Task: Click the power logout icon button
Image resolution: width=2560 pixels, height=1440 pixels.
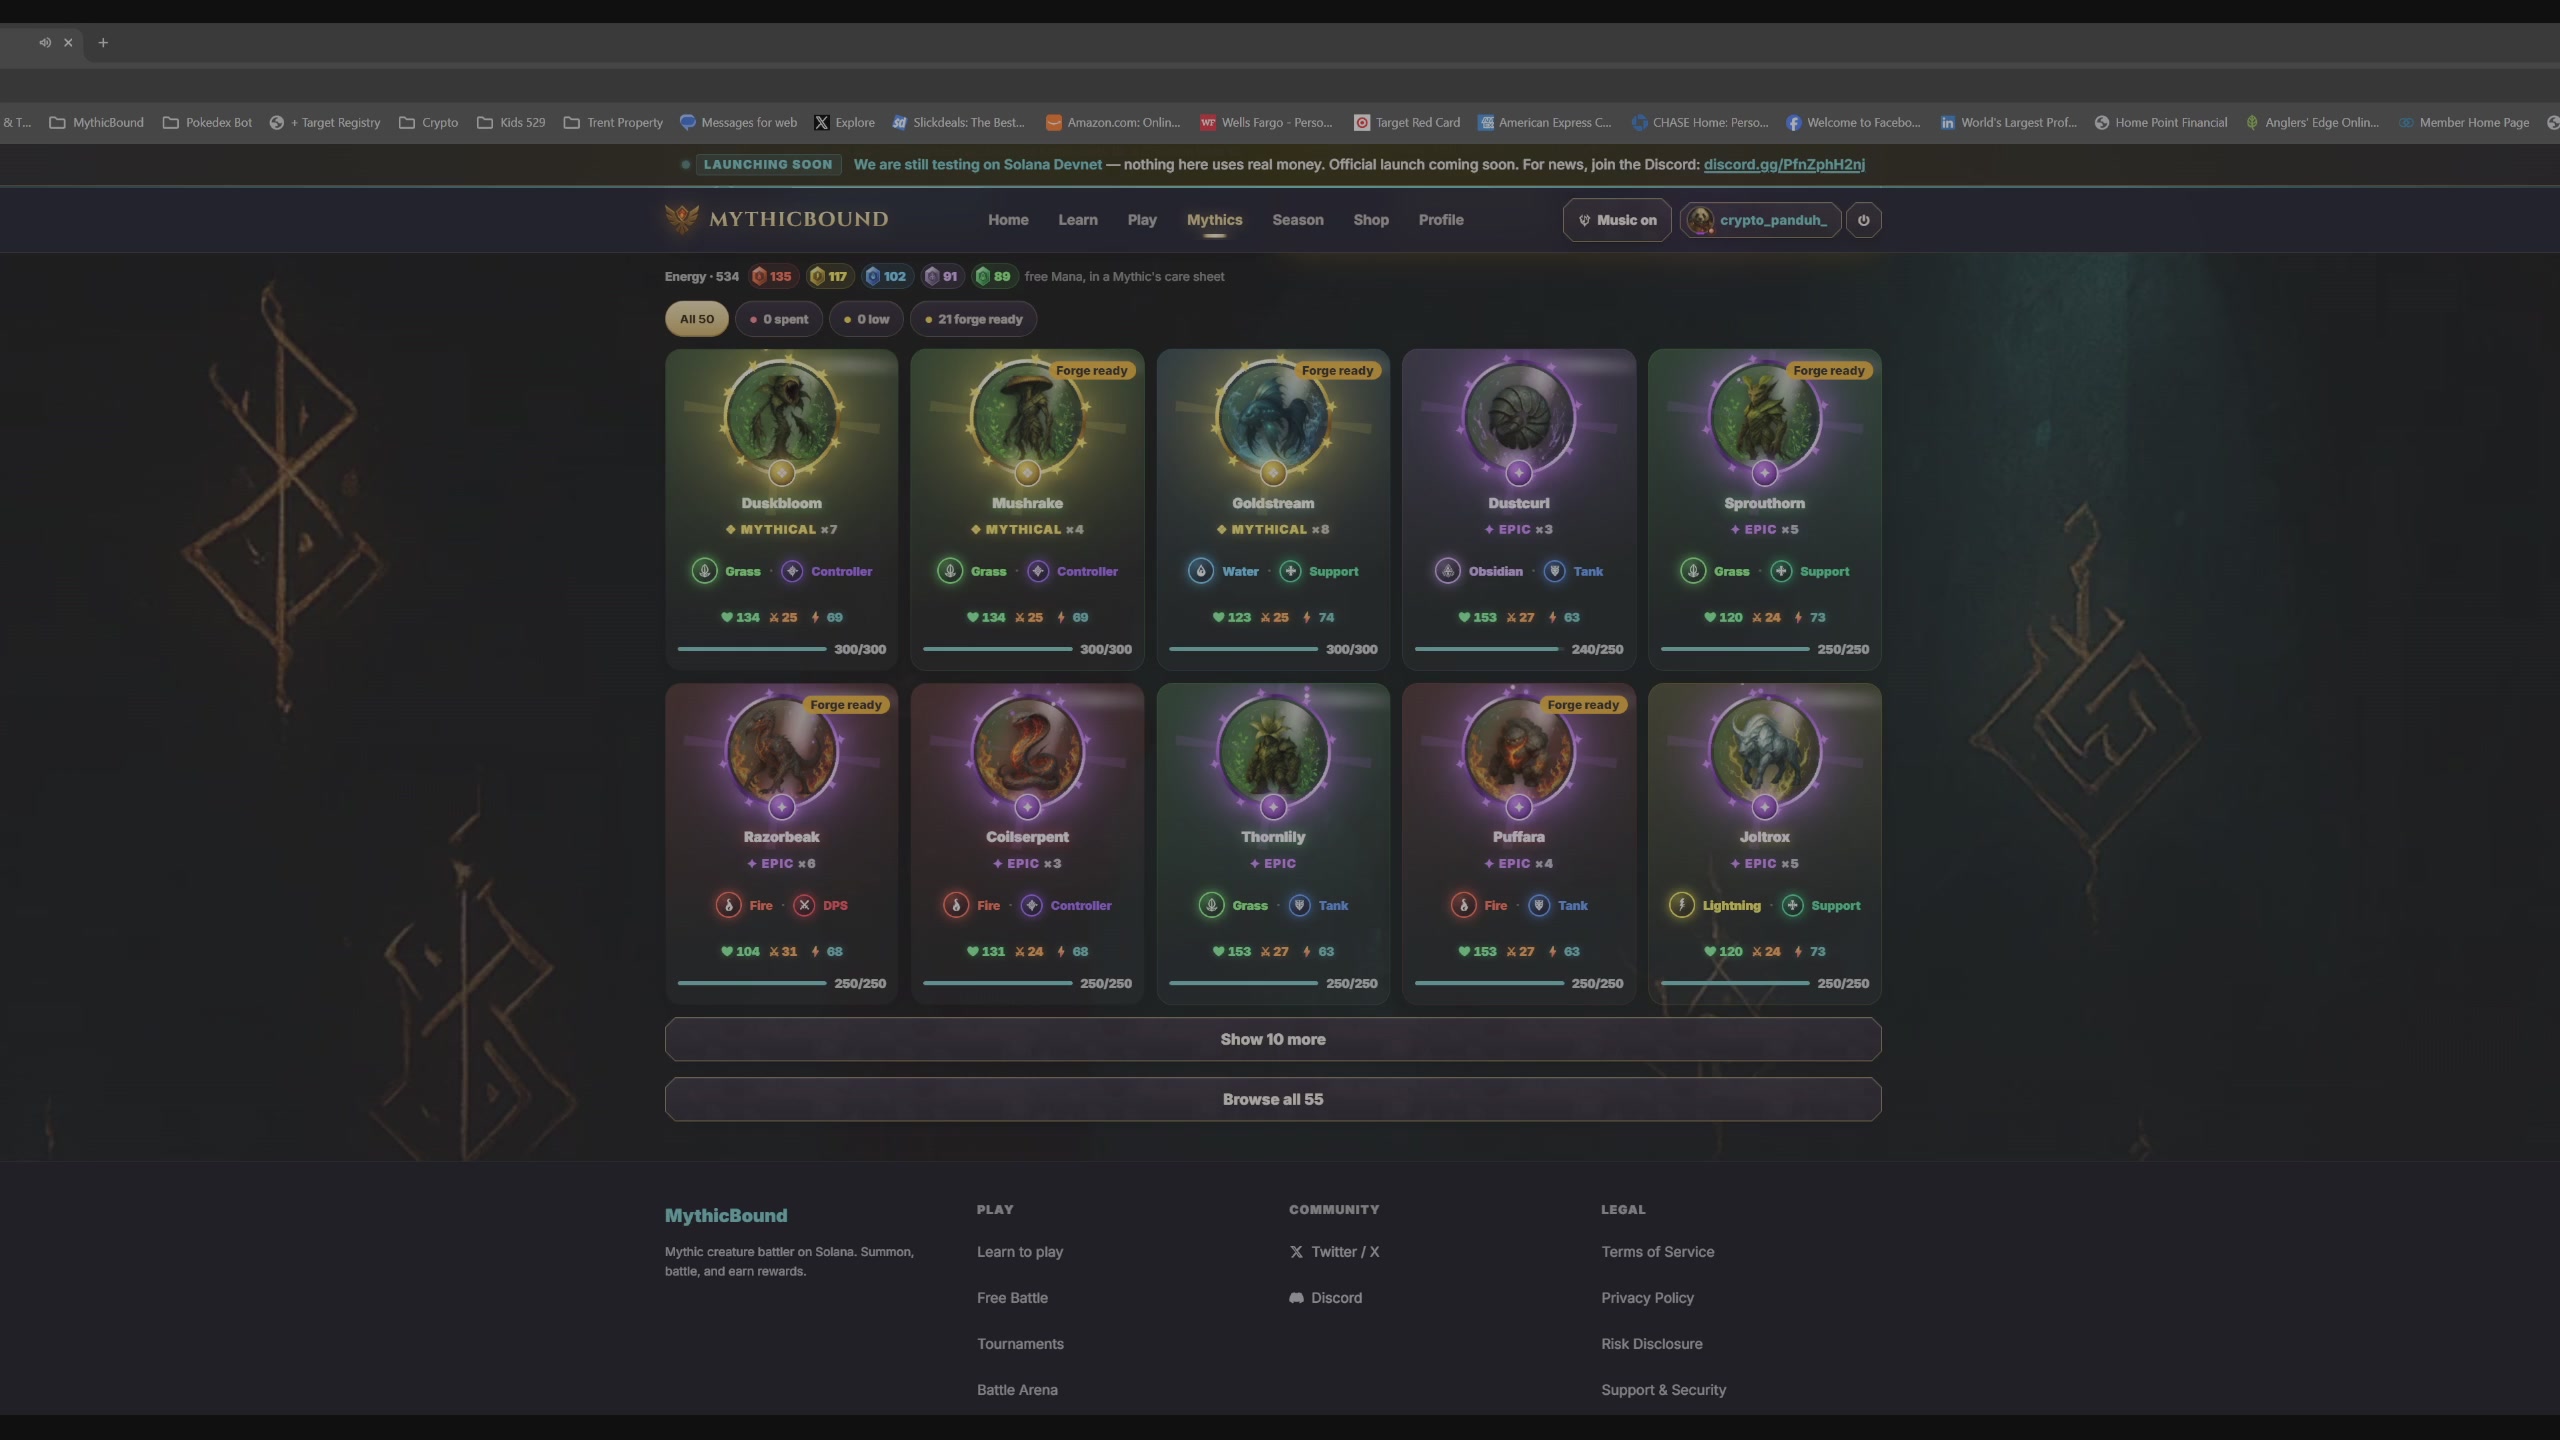Action: tap(1863, 220)
